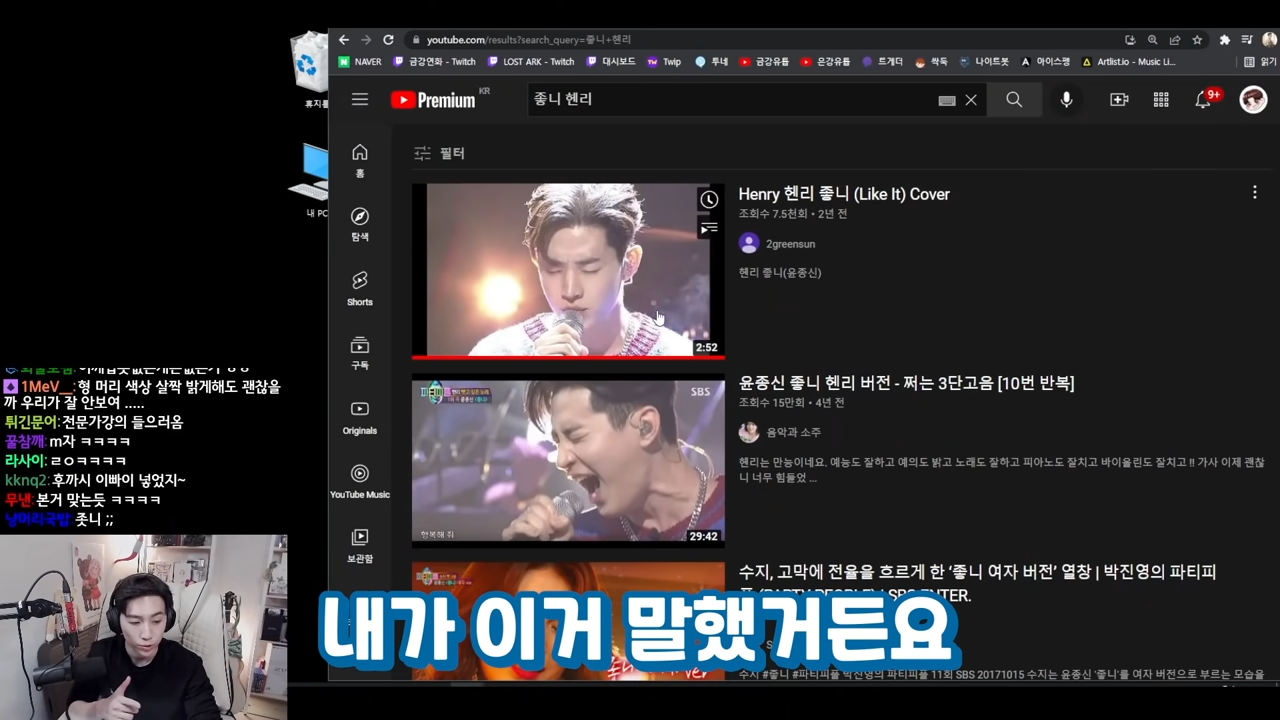The image size is (1280, 720).
Task: Click the red progress bar under the first thumbnail
Action: coord(568,356)
